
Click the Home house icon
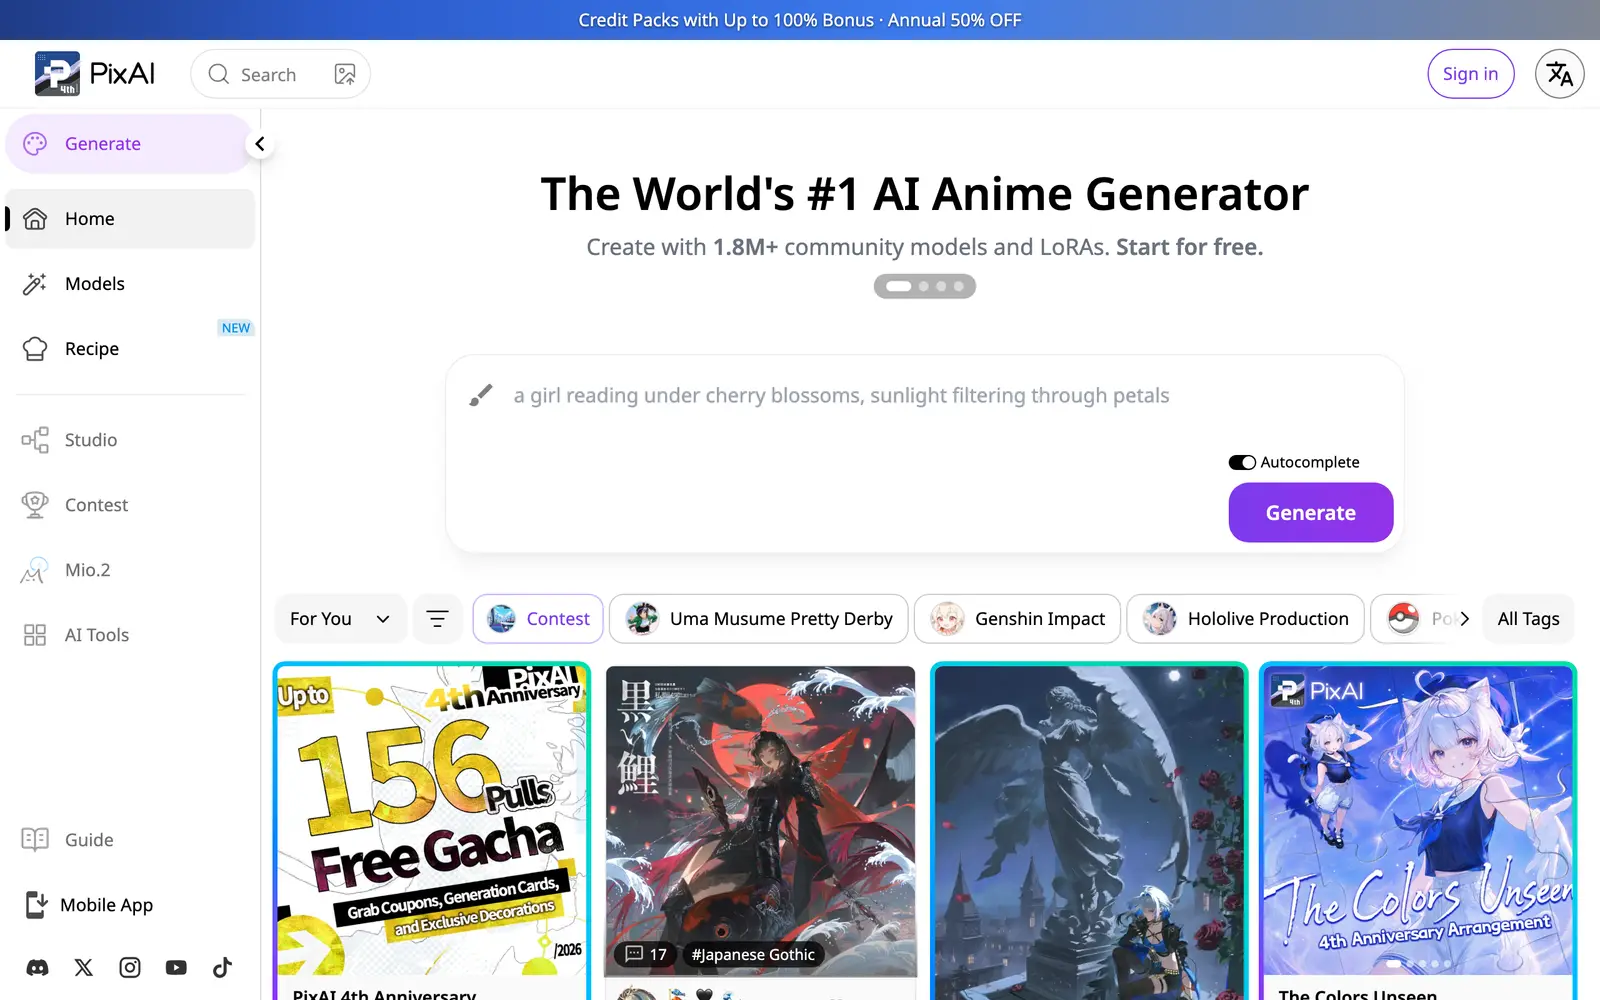pos(35,219)
